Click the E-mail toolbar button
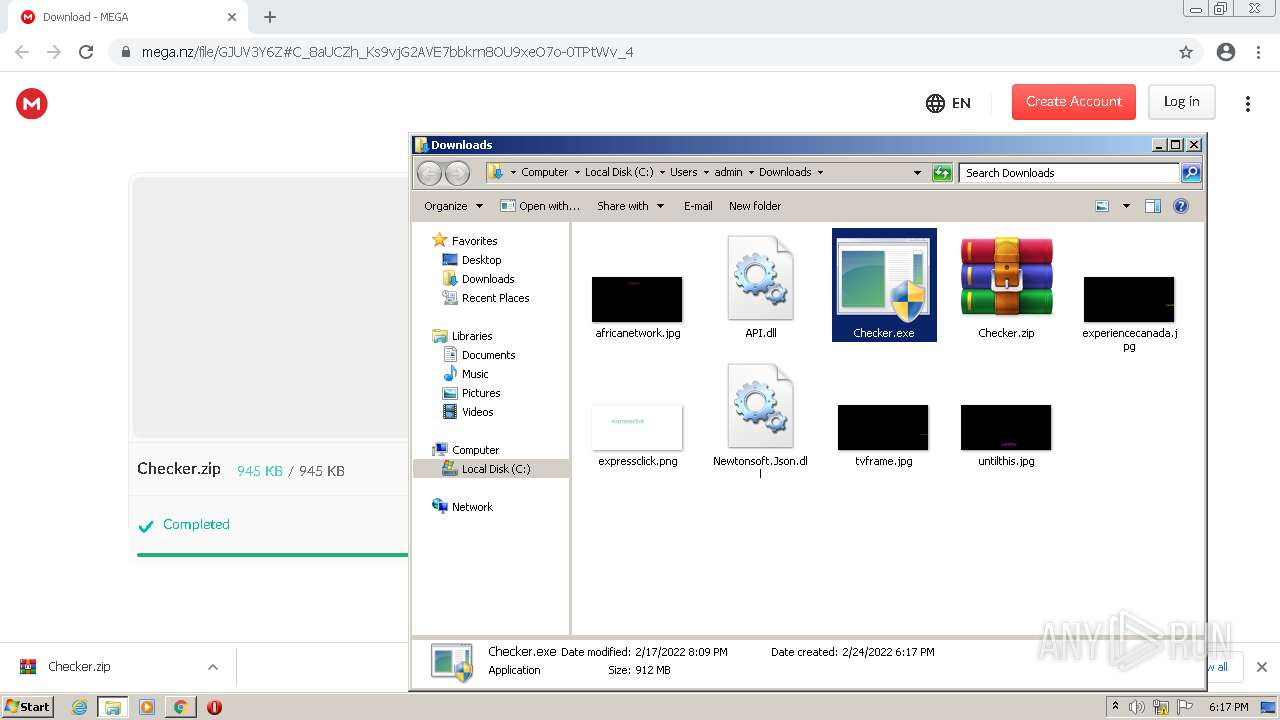 tap(698, 206)
